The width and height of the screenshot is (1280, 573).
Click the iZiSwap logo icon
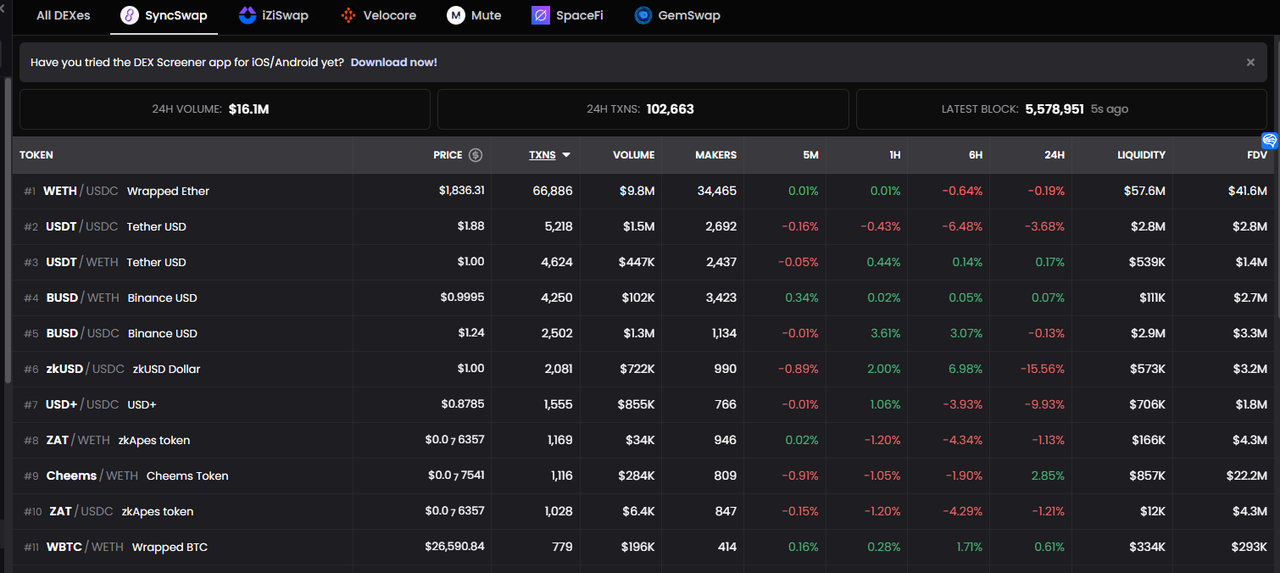tap(247, 16)
